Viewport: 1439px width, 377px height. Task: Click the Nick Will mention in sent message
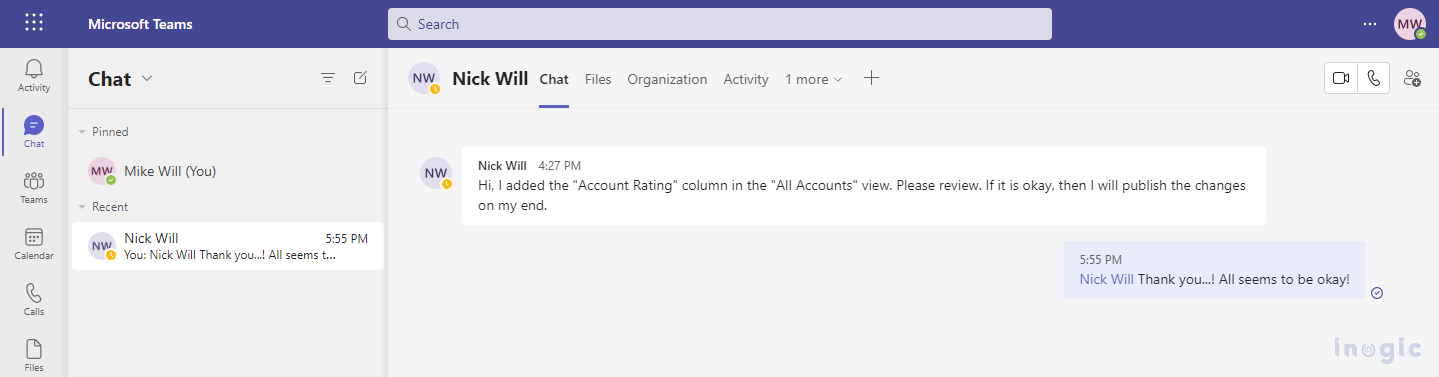pos(1107,279)
